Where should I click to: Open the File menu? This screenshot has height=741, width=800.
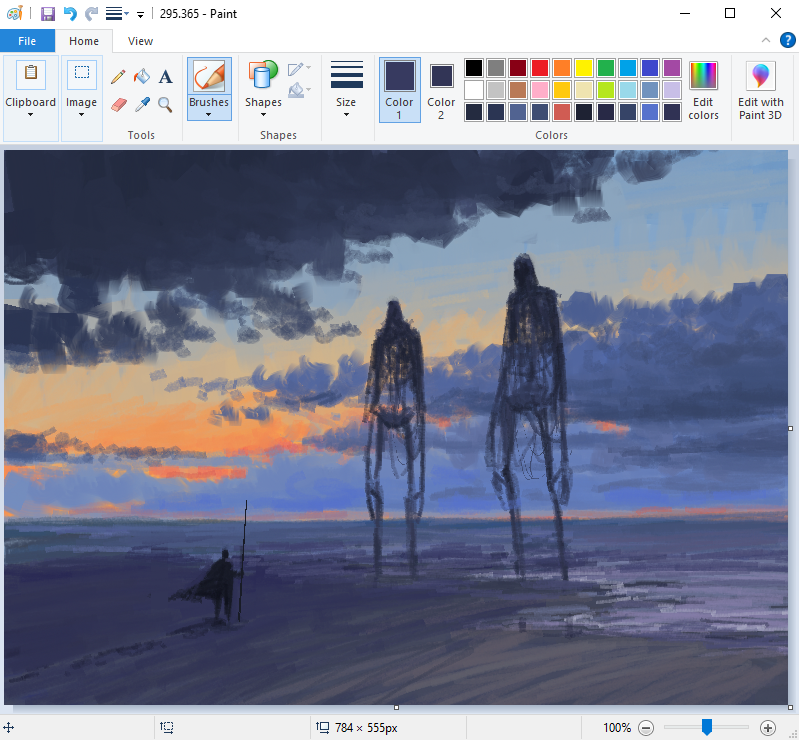(x=27, y=40)
